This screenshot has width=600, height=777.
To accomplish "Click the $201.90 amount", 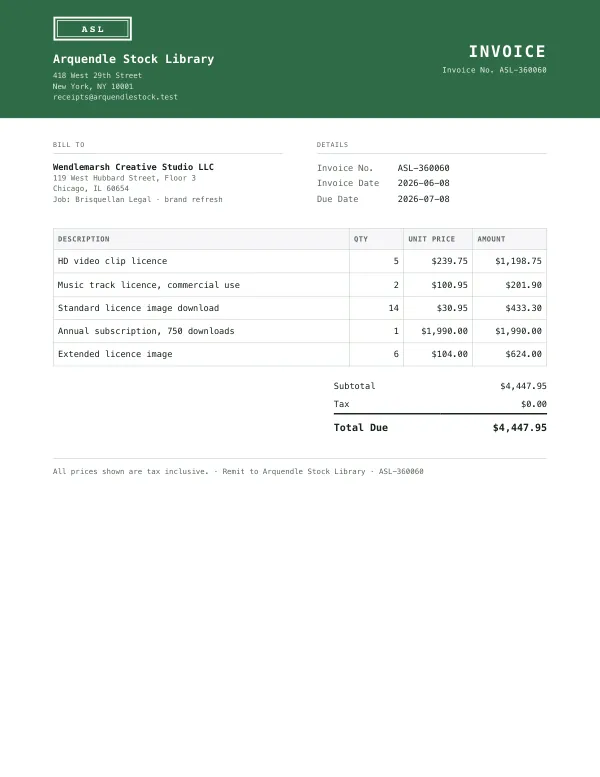I will click(x=523, y=285).
